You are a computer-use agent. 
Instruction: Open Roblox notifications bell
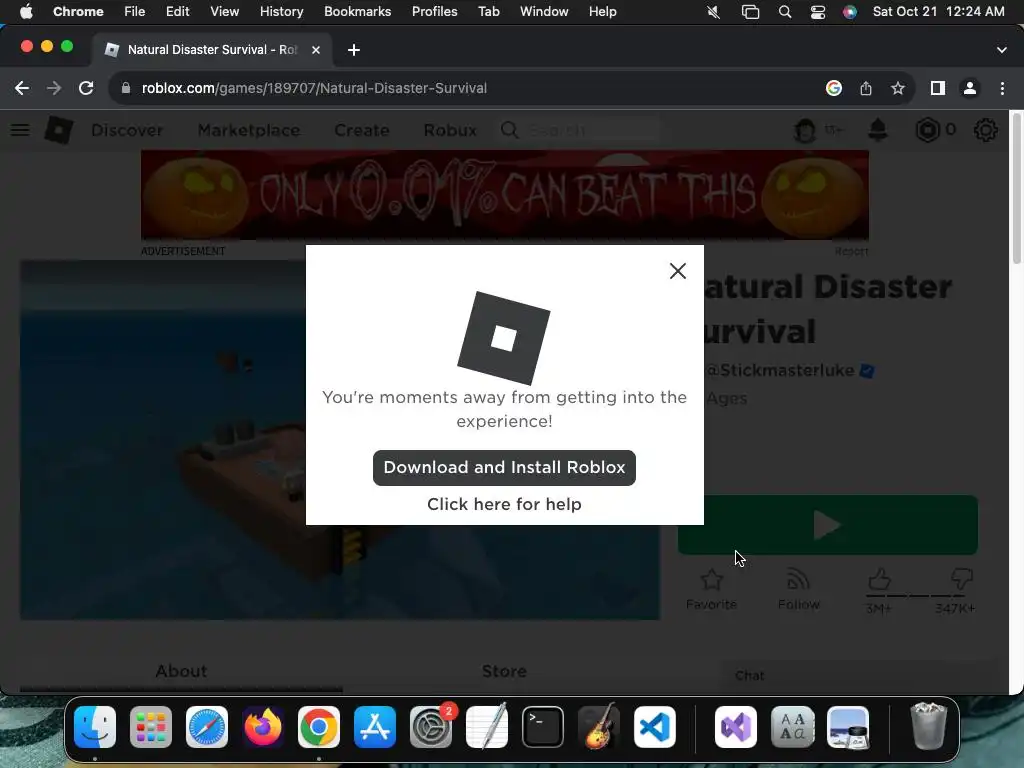coord(878,130)
